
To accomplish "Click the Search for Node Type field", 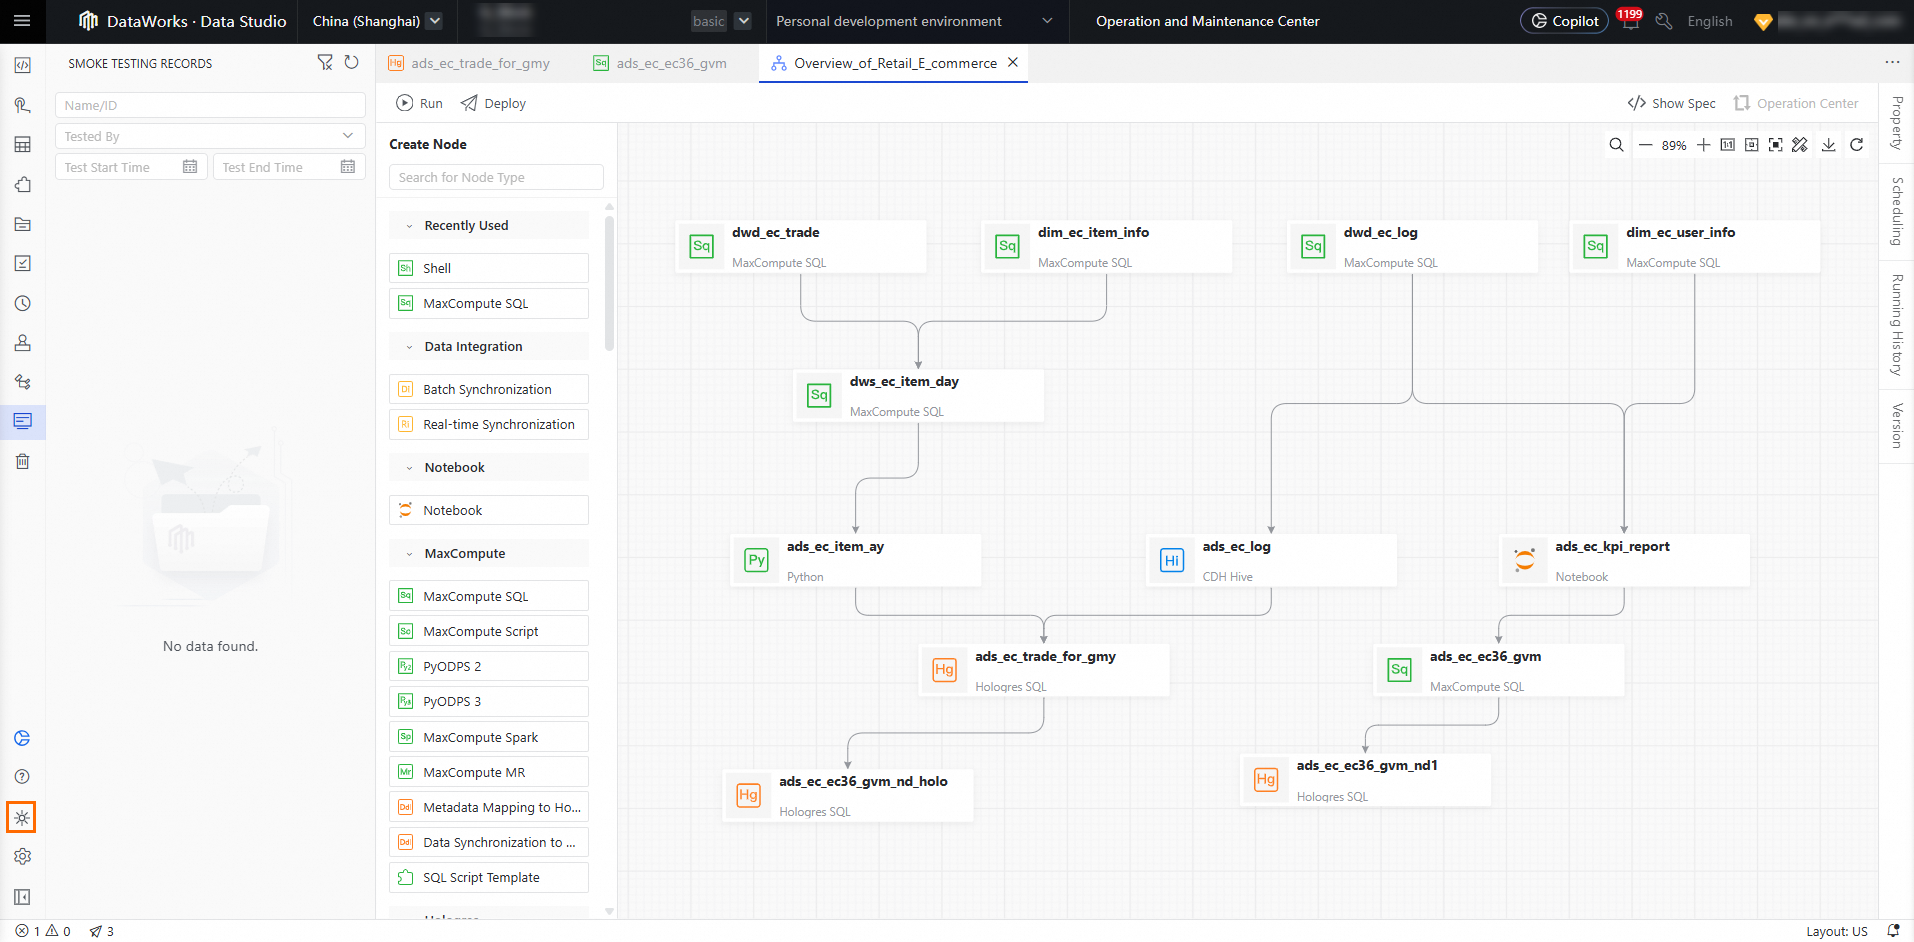I will pyautogui.click(x=496, y=177).
